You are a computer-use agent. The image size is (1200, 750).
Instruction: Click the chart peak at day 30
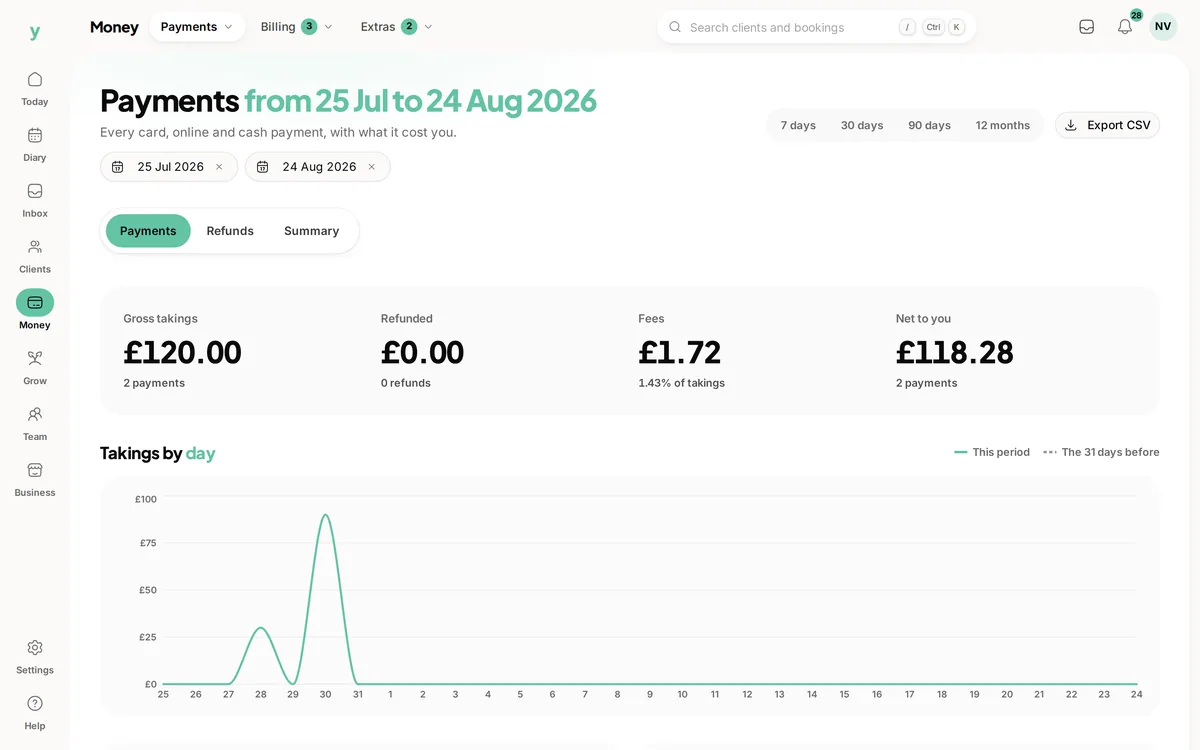[325, 515]
